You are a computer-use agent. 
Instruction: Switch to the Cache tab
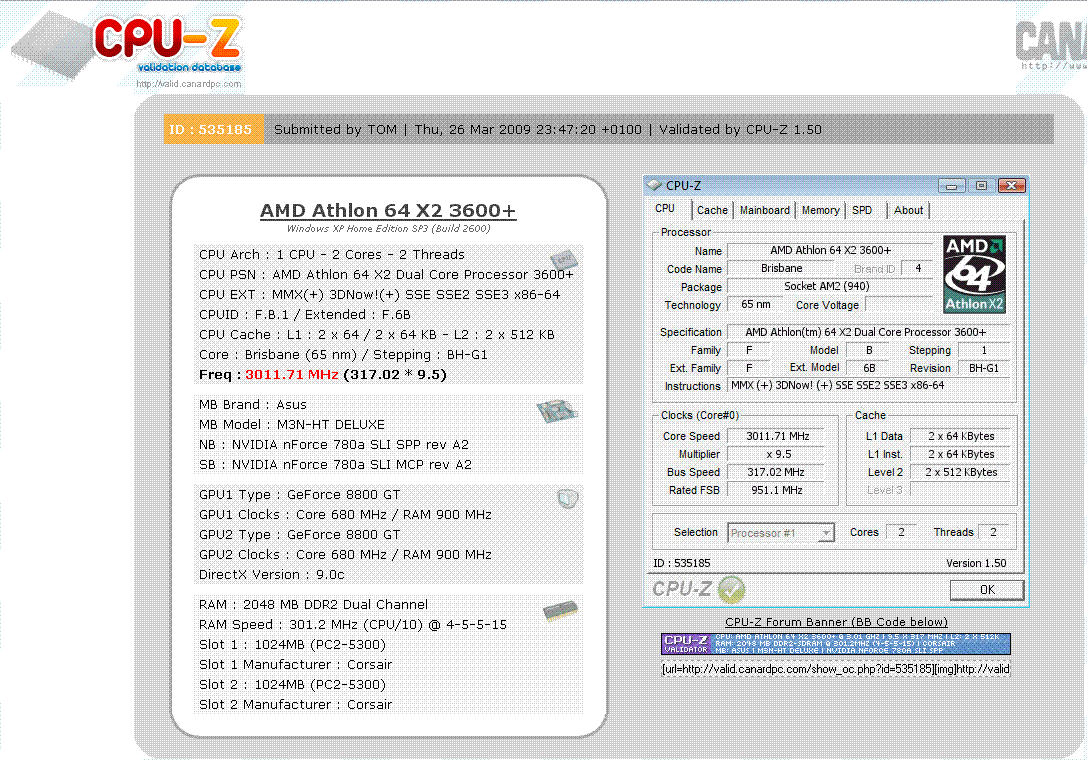tap(712, 210)
